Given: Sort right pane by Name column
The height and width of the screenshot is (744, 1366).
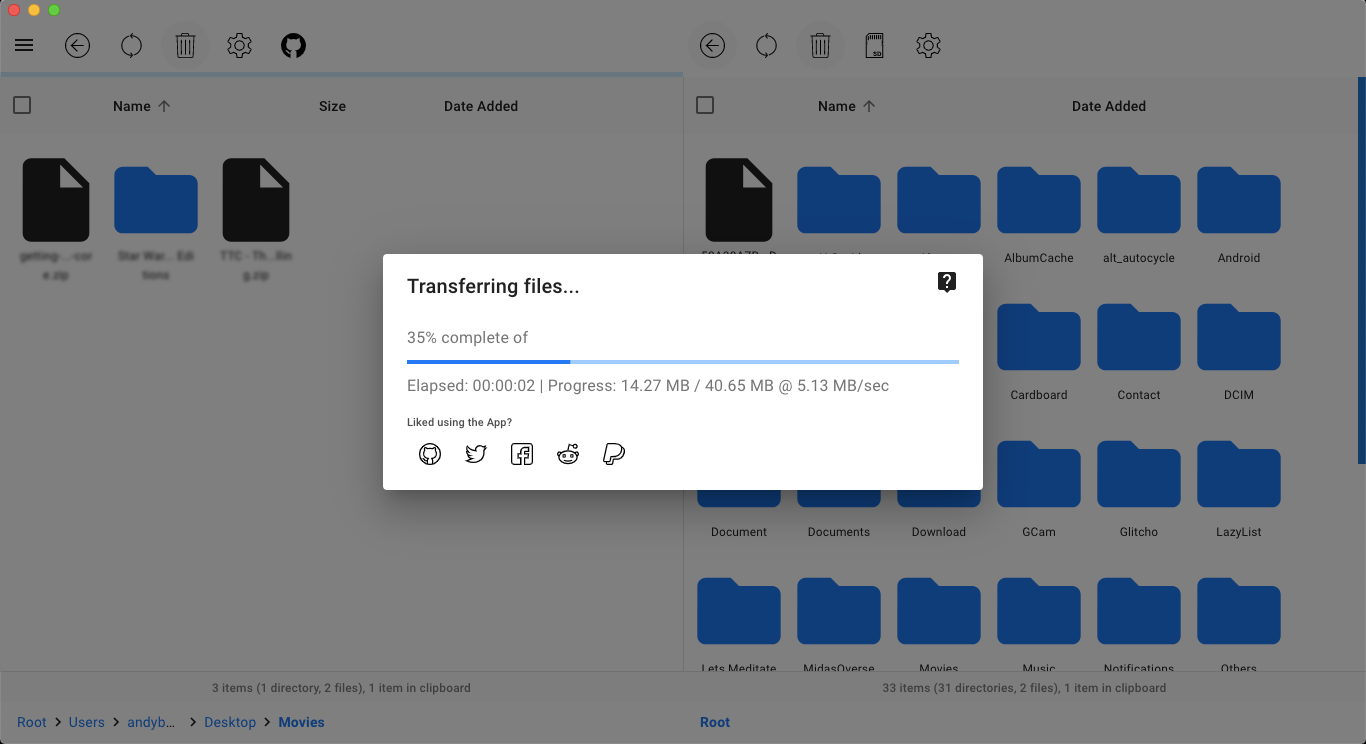Looking at the screenshot, I should (837, 106).
